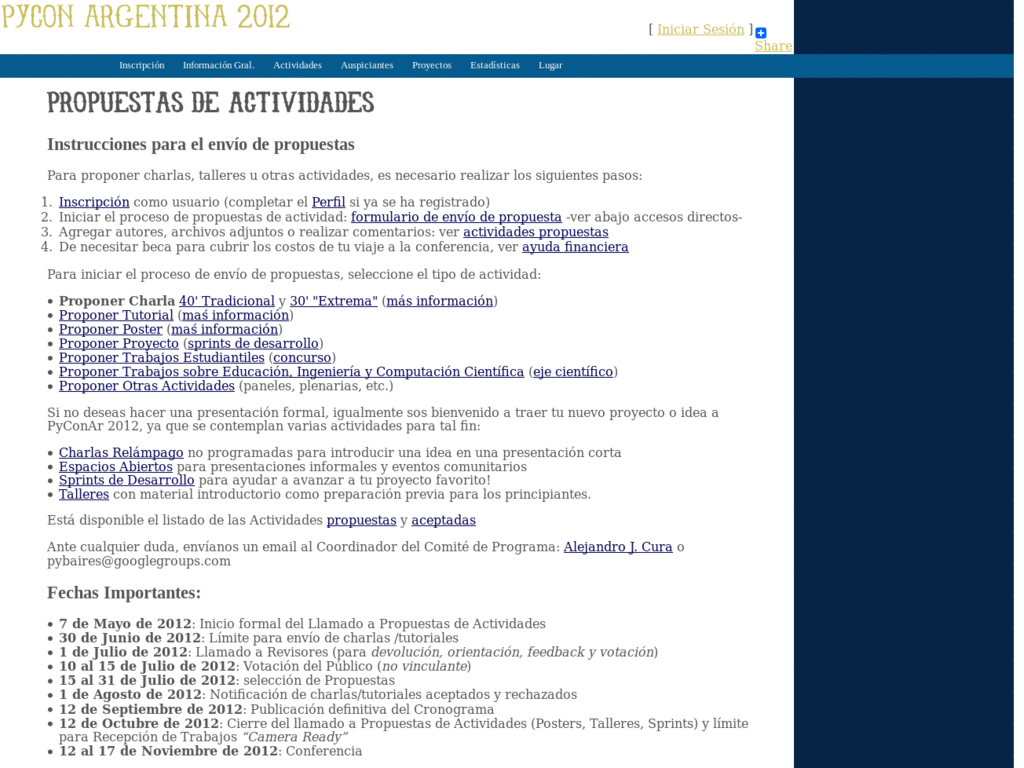Open the Talleres link
This screenshot has height=768, width=1024.
pyautogui.click(x=84, y=494)
